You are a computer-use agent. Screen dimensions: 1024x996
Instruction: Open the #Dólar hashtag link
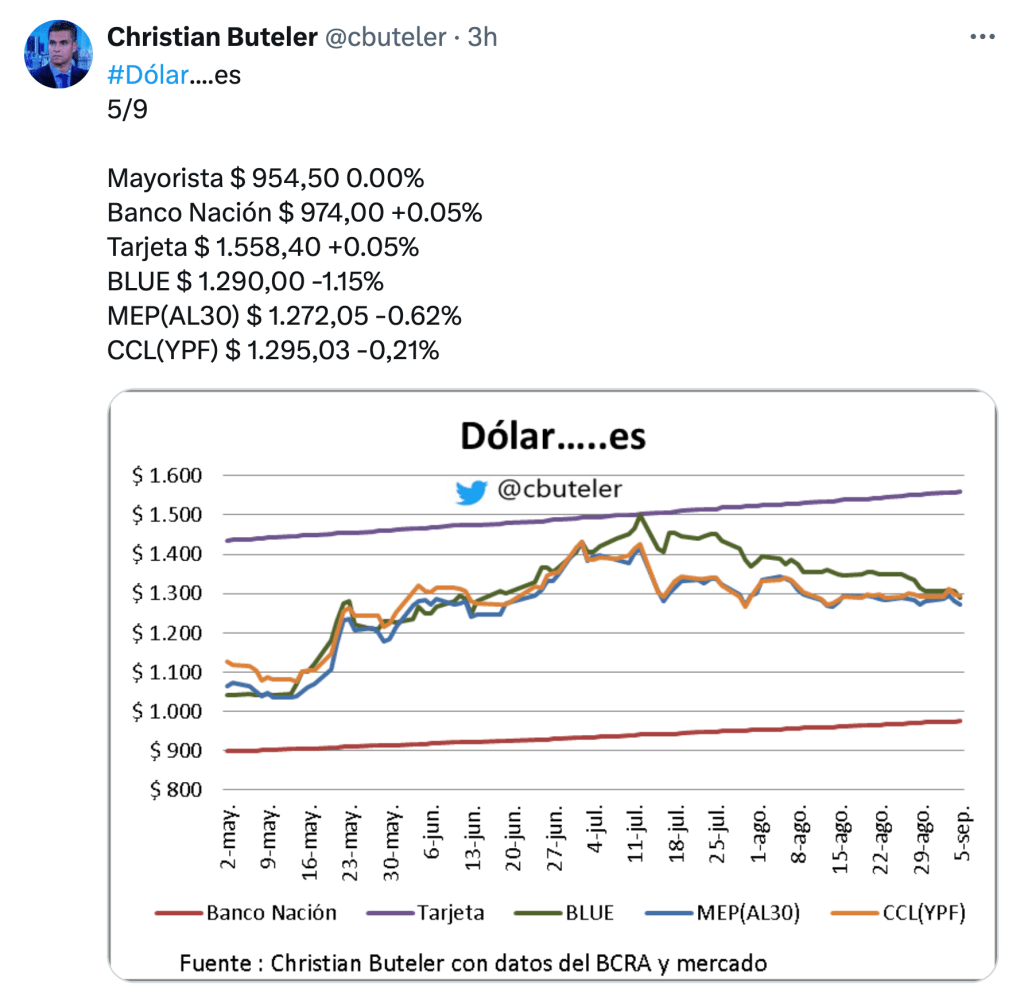point(147,75)
